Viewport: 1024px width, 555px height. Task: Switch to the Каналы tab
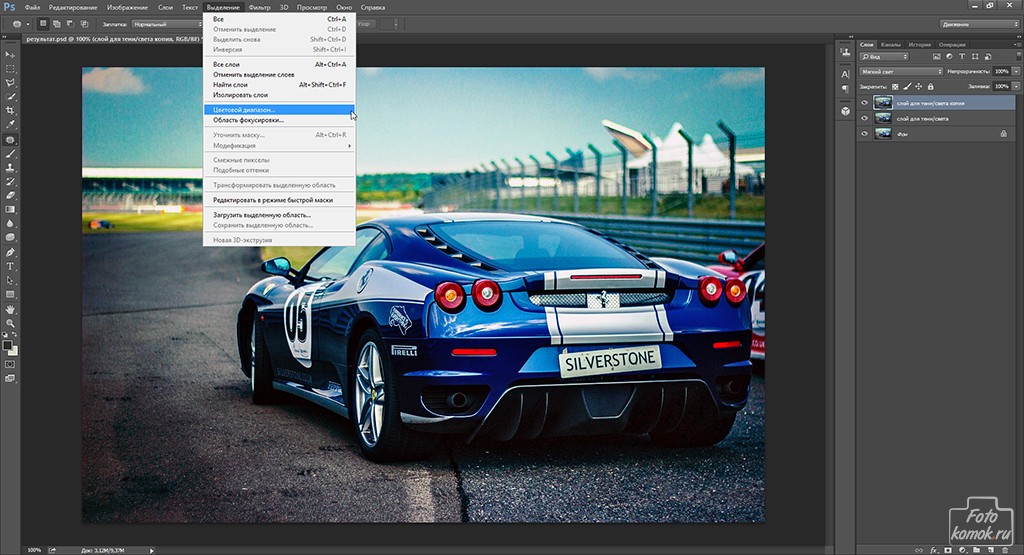890,44
